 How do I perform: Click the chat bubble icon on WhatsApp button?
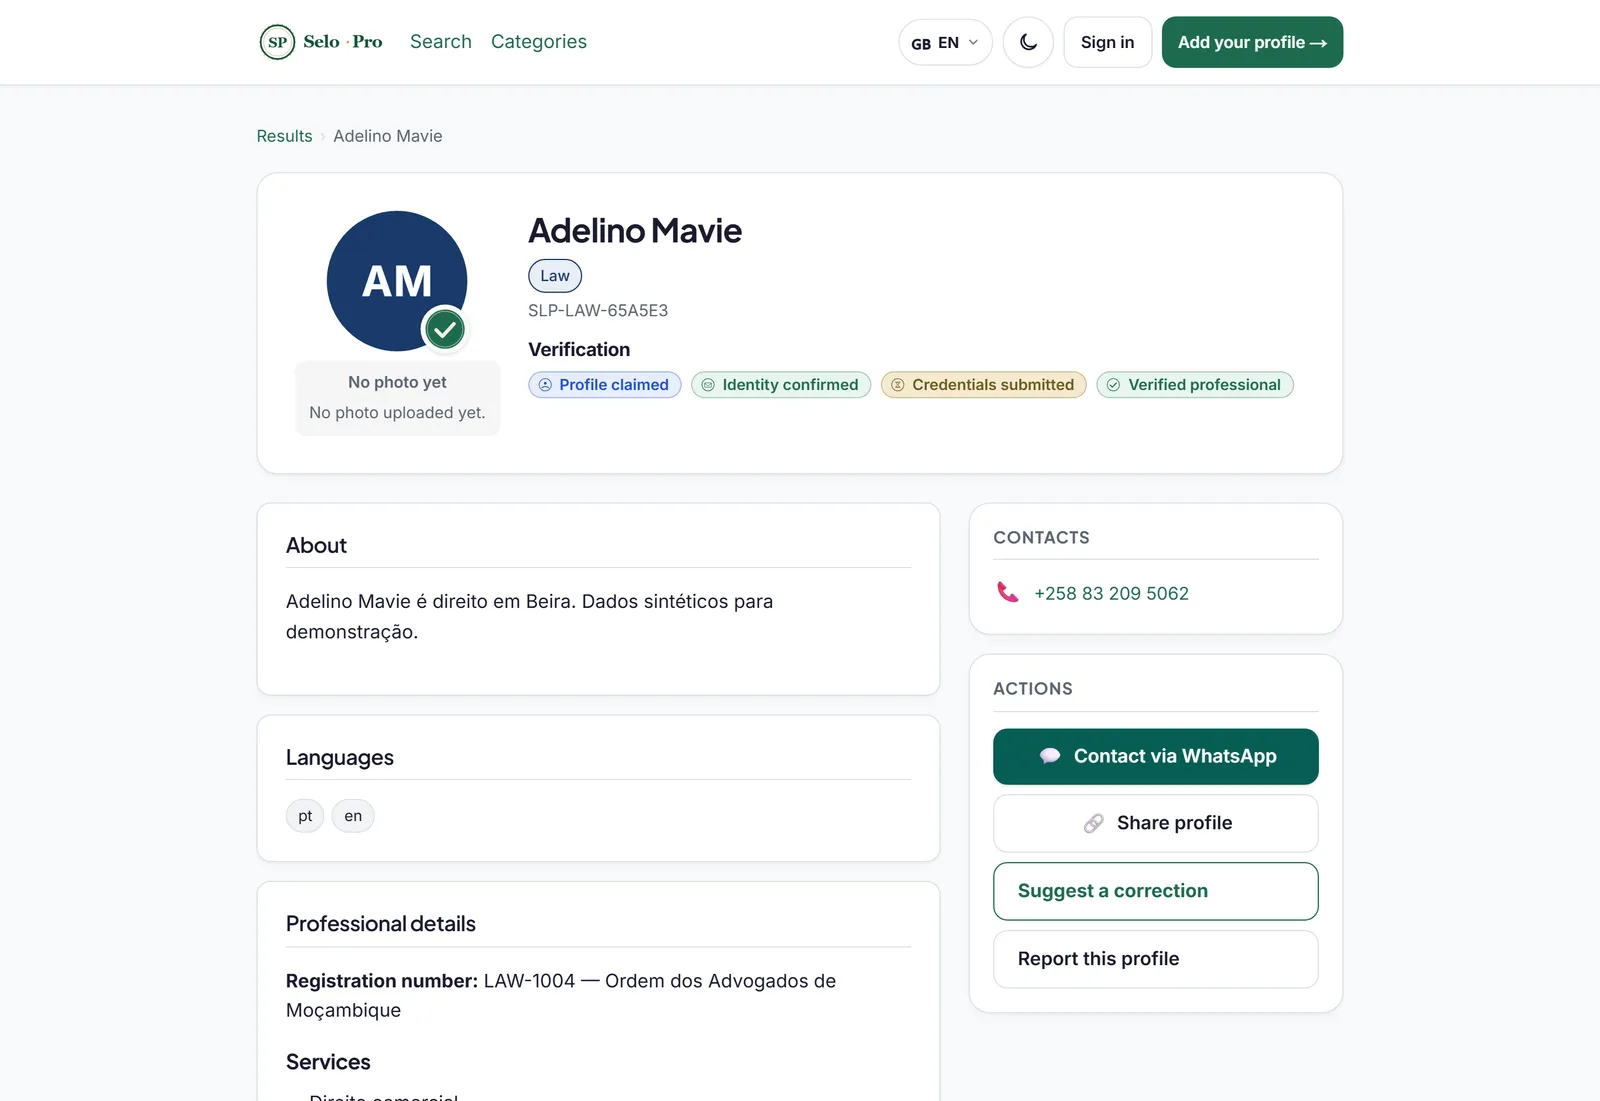(x=1050, y=756)
